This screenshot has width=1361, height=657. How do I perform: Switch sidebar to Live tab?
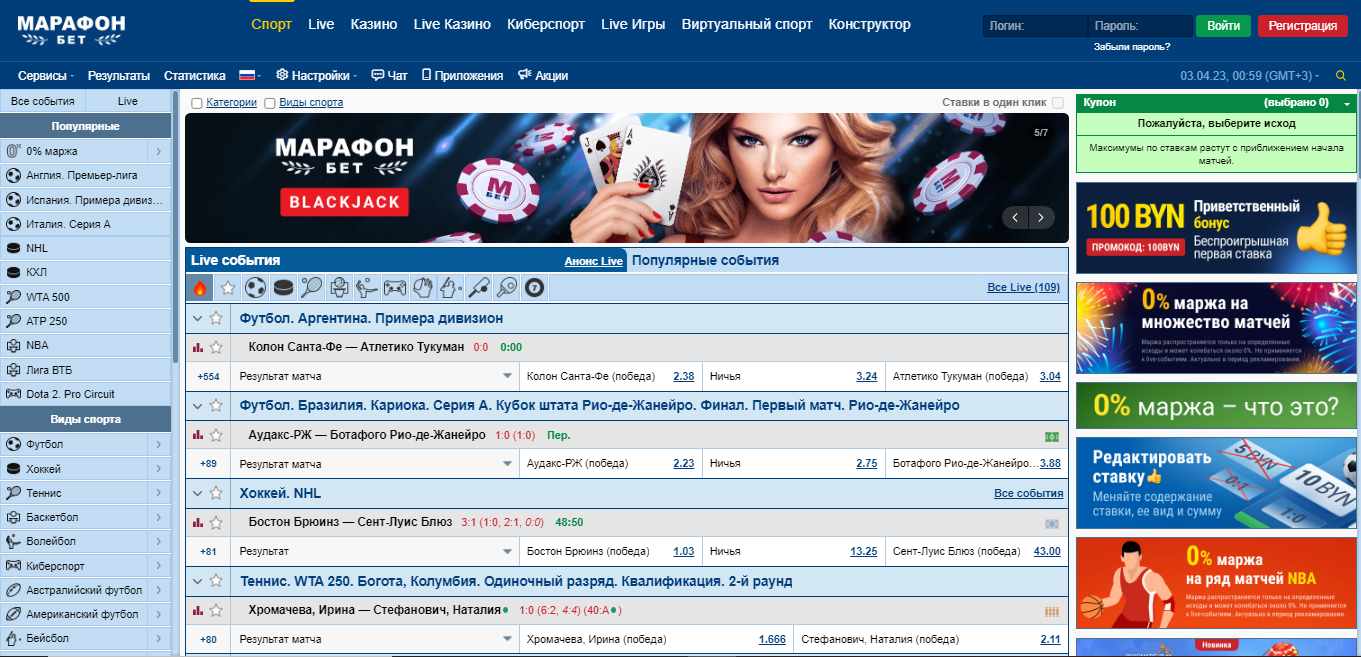point(128,101)
